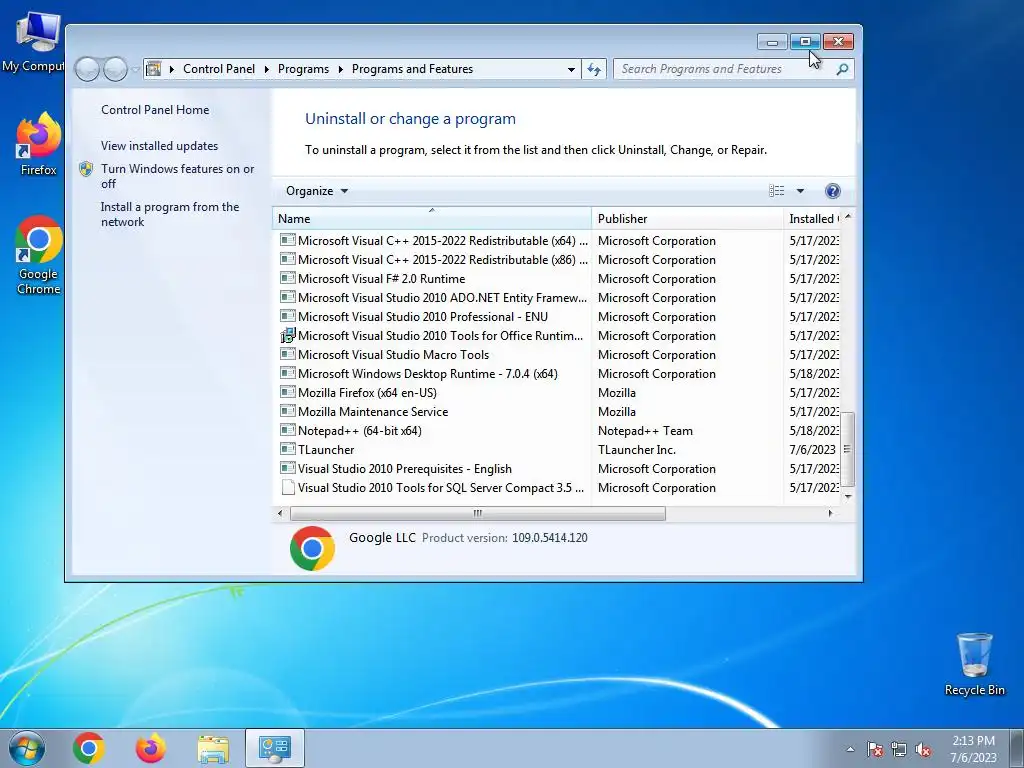Click in Search Programs and Features field
Viewport: 1024px width, 768px height.
tap(725, 69)
